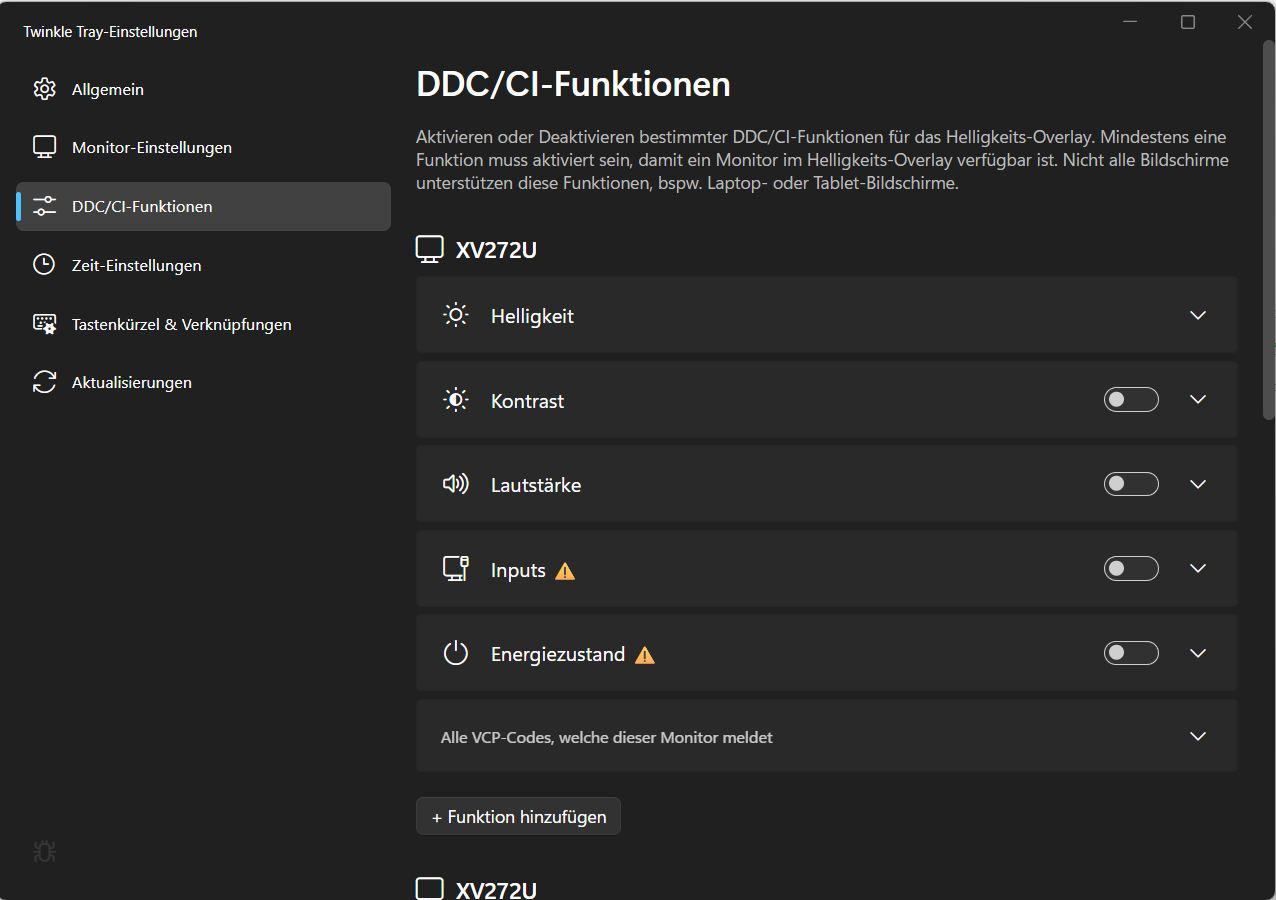
Task: Go to Zeit-Einstellungen in the sidebar
Action: click(x=136, y=266)
